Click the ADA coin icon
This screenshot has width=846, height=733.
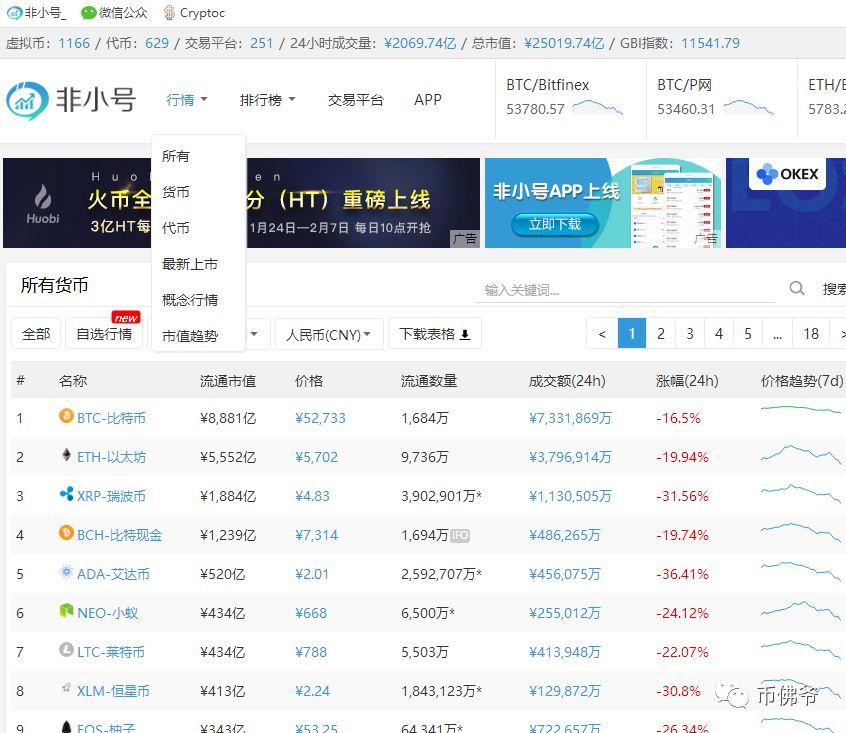coord(66,572)
